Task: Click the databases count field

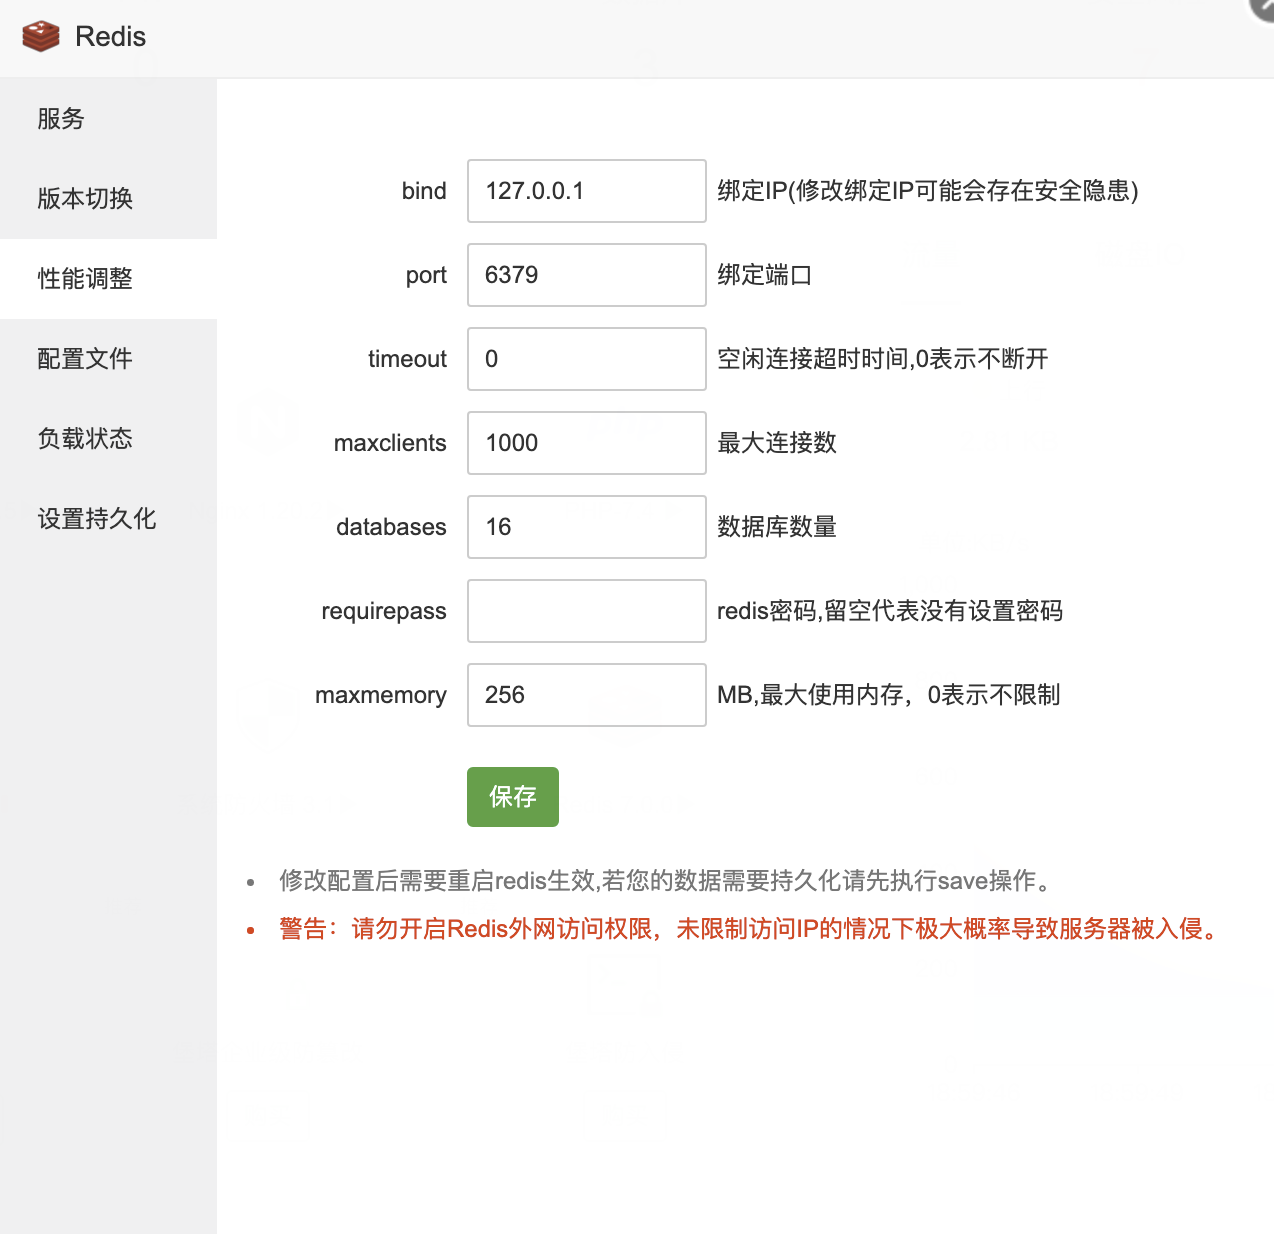Action: pyautogui.click(x=586, y=527)
